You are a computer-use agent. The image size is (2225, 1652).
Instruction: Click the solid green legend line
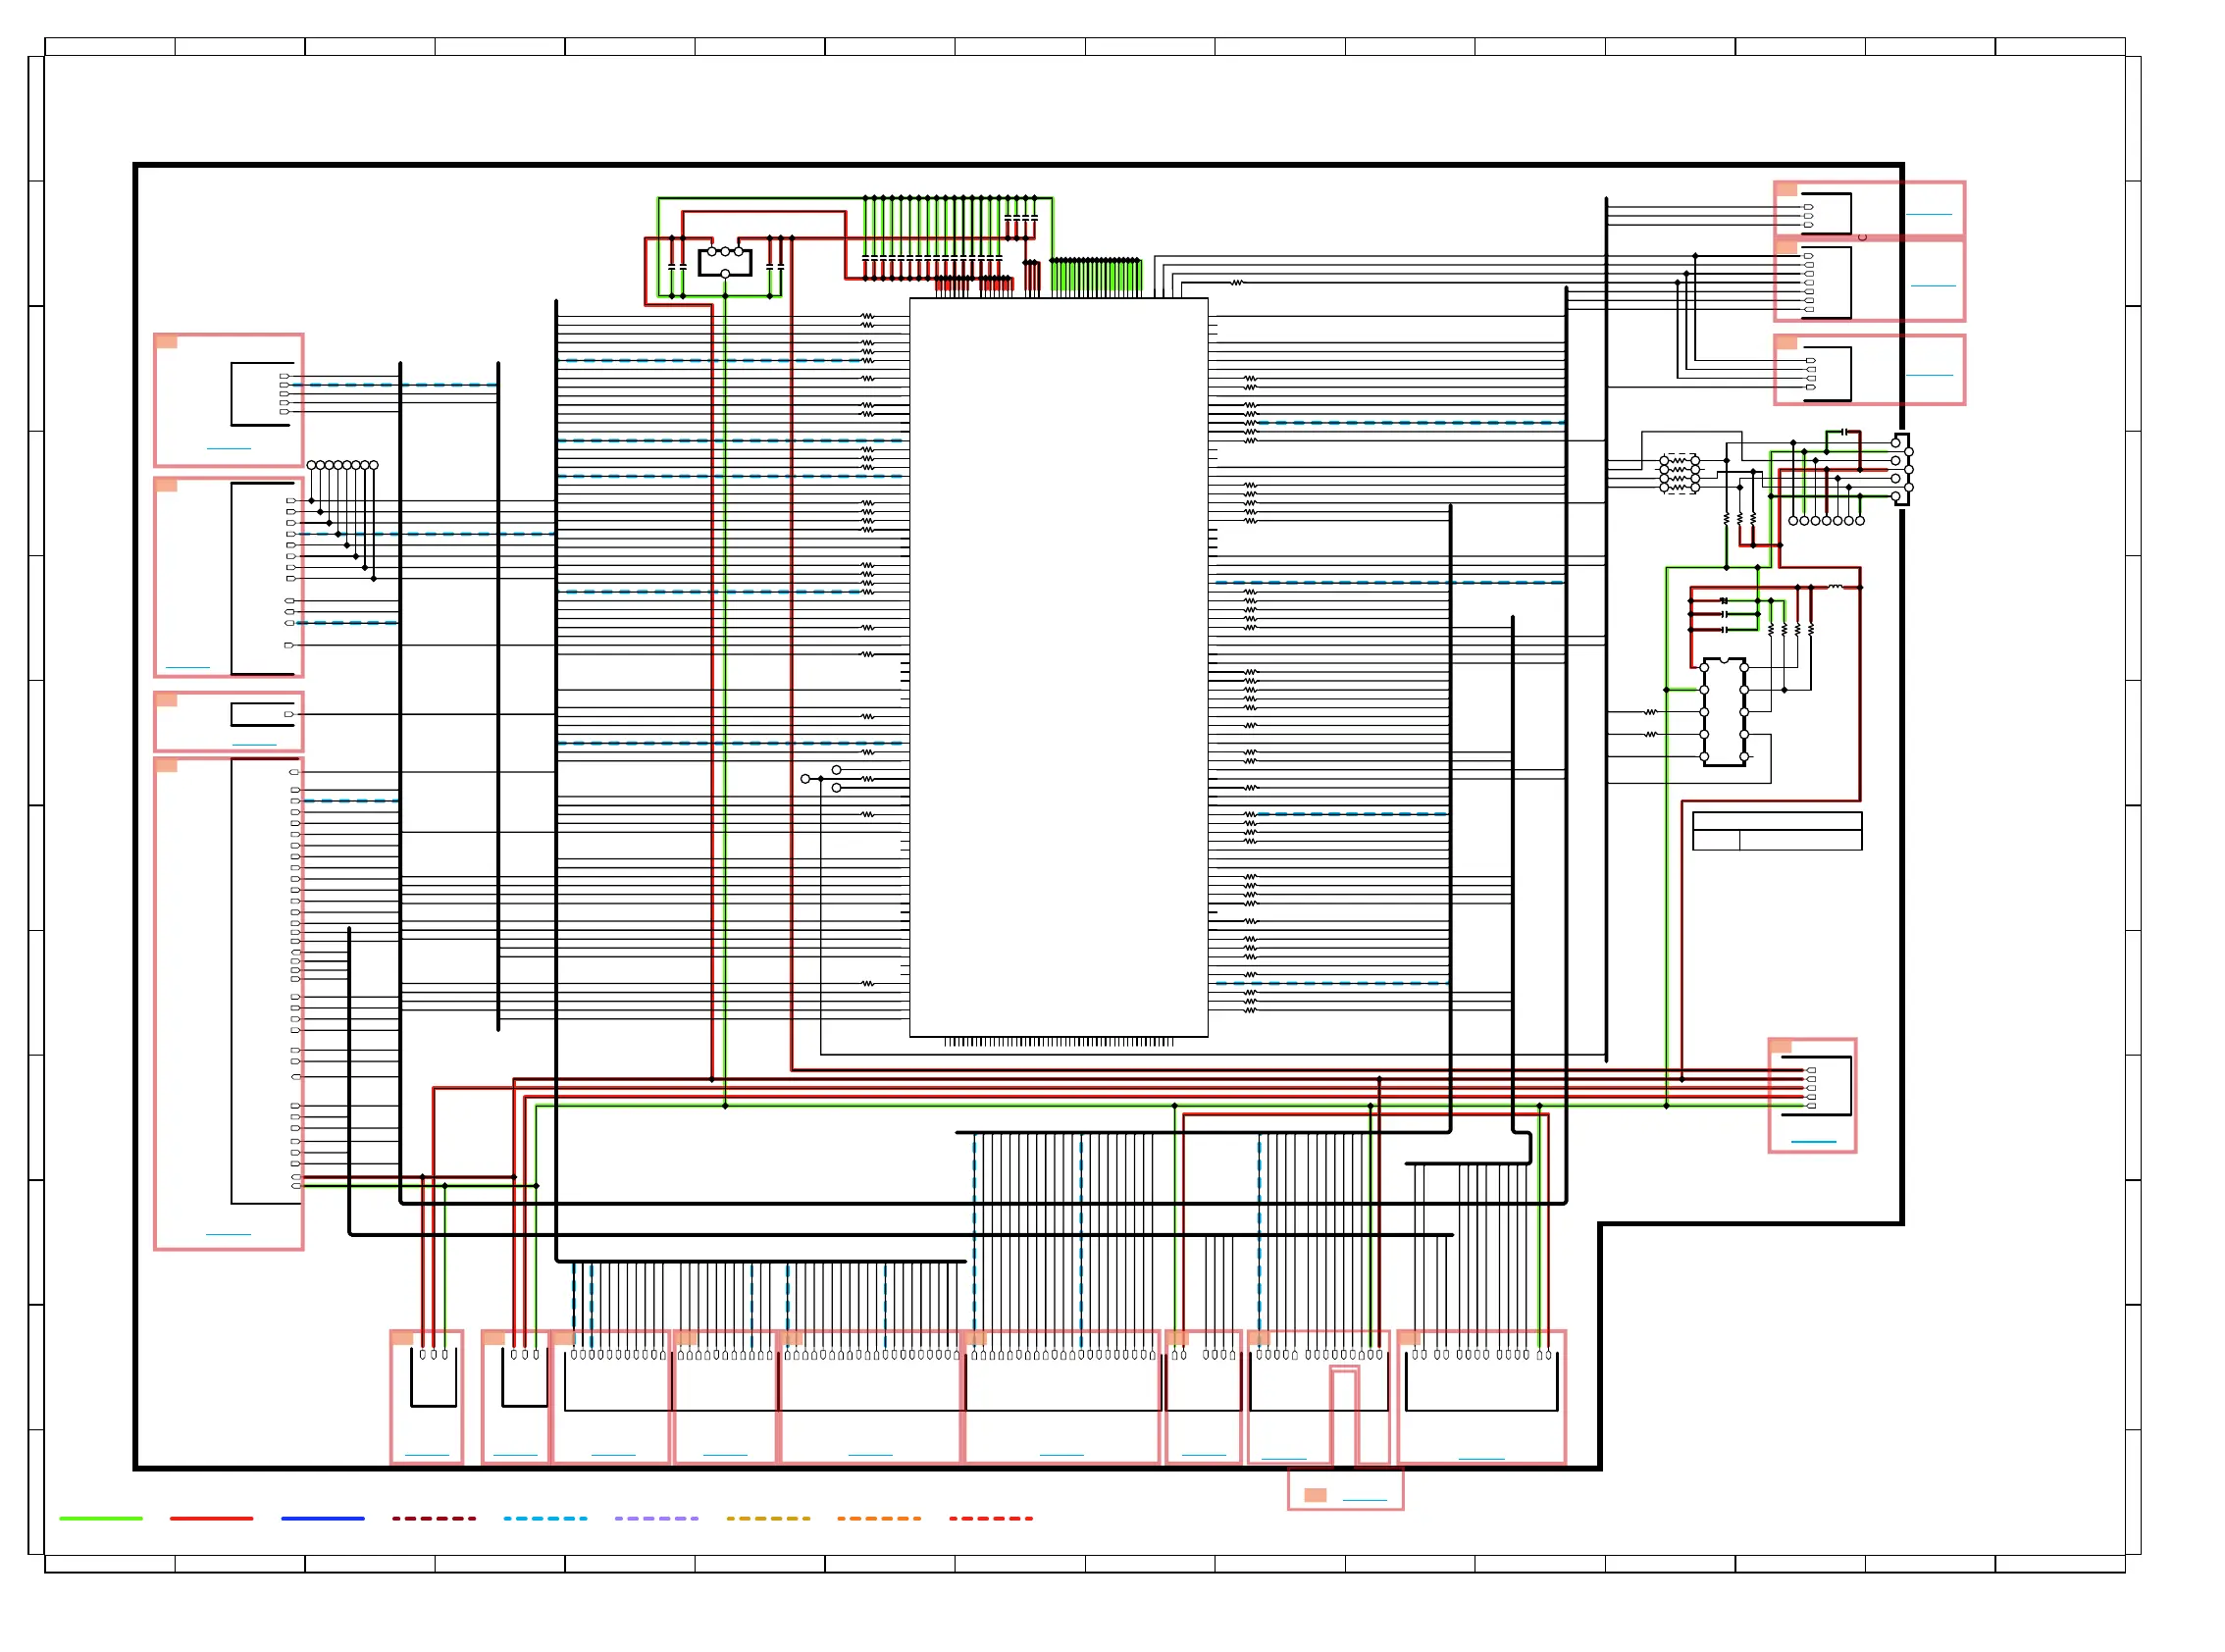(101, 1518)
